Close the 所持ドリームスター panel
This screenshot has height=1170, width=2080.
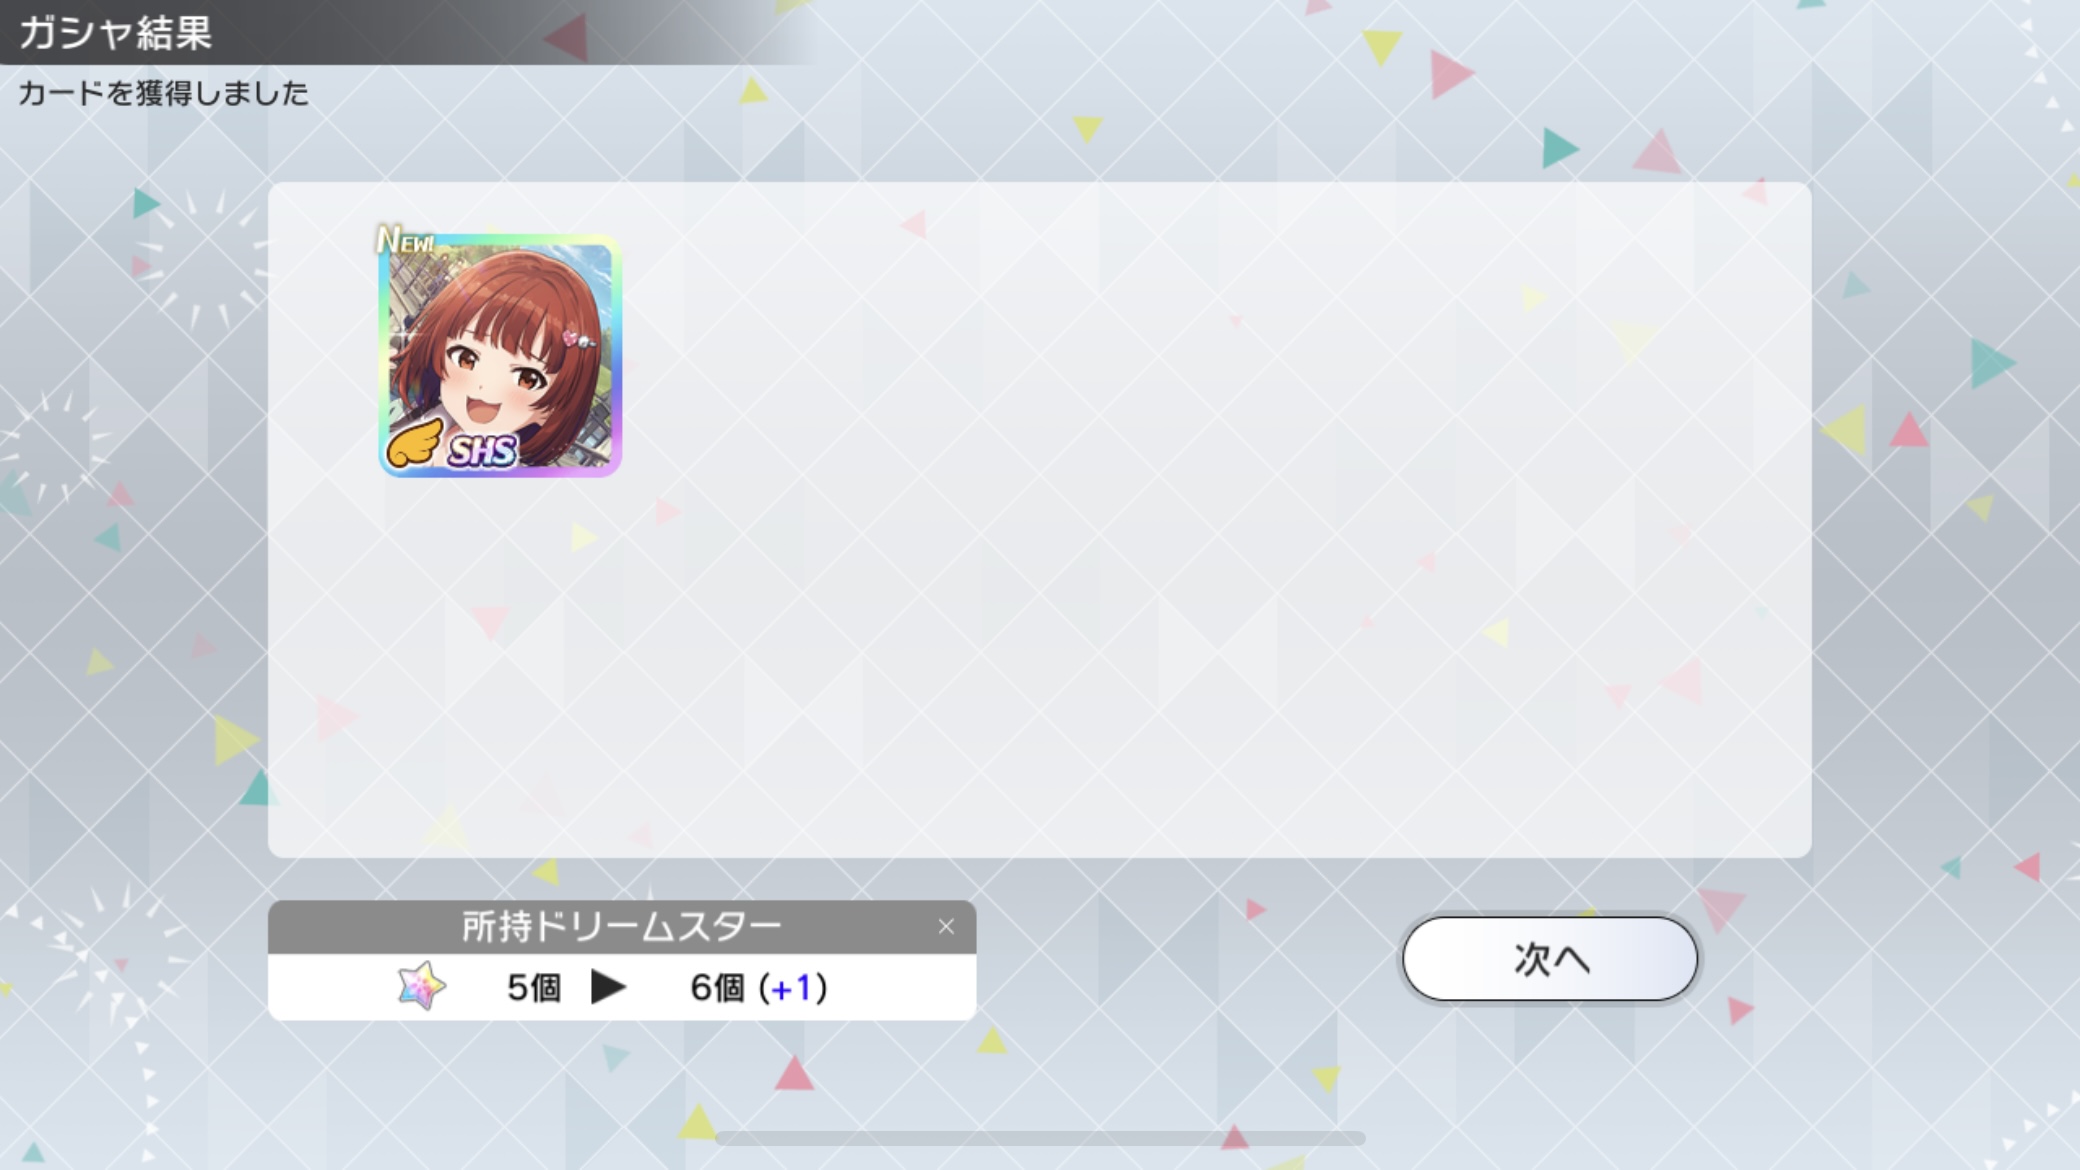point(946,927)
